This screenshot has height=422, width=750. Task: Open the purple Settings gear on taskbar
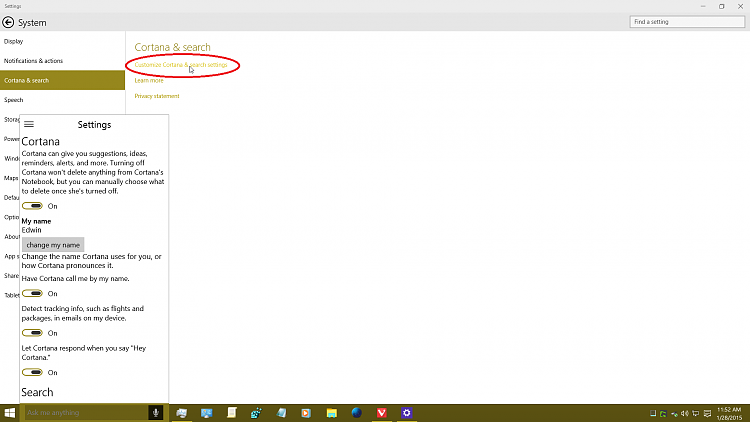coord(407,412)
